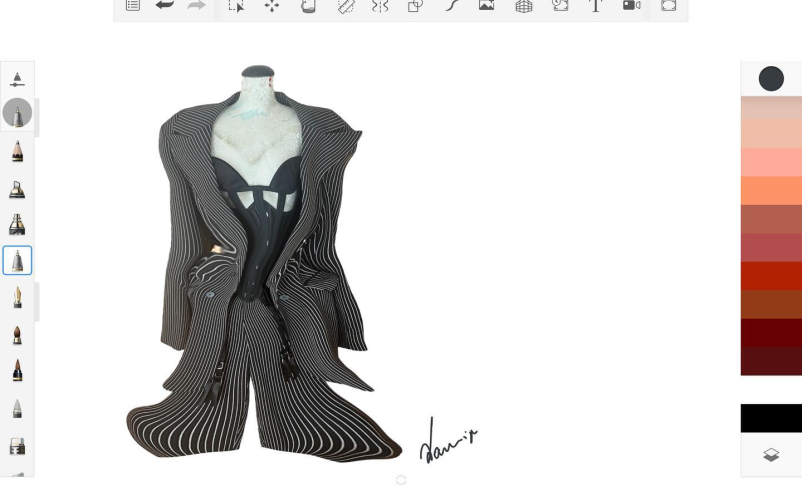Screen dimensions: 802x501
Task: Select the black layer thumbnail
Action: coord(771,418)
